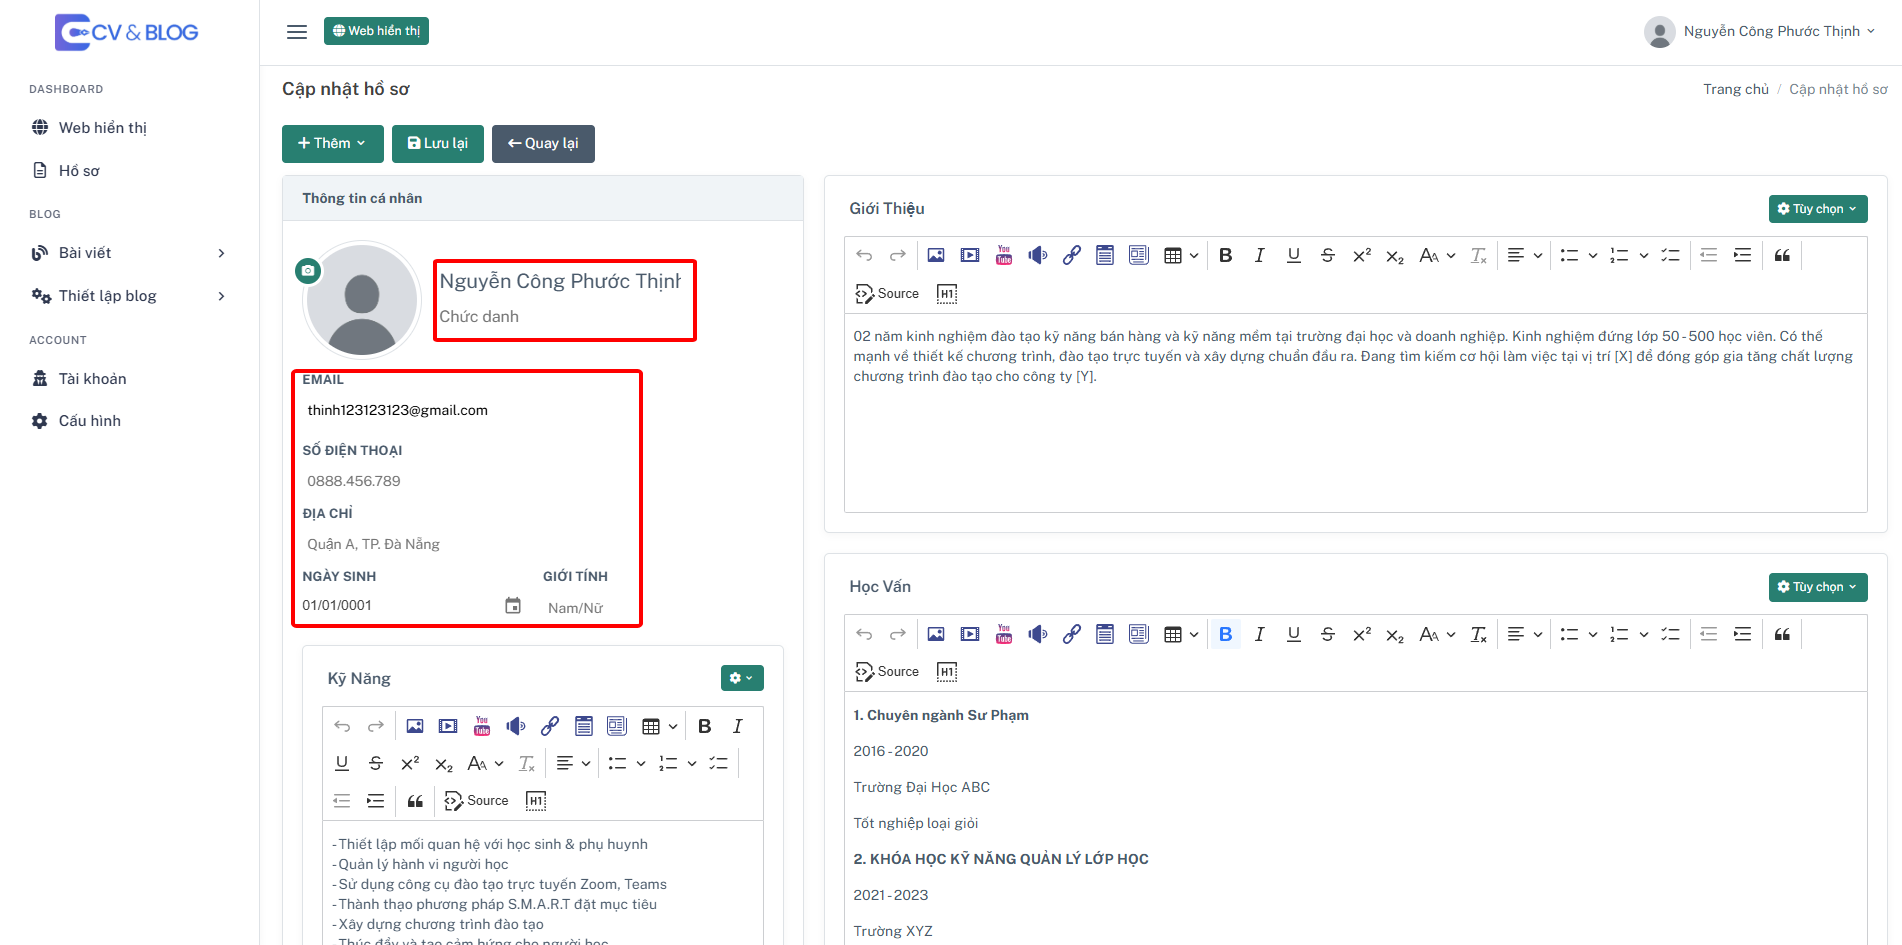Increase indent in Học Vấn editor
The image size is (1902, 945).
(1743, 634)
